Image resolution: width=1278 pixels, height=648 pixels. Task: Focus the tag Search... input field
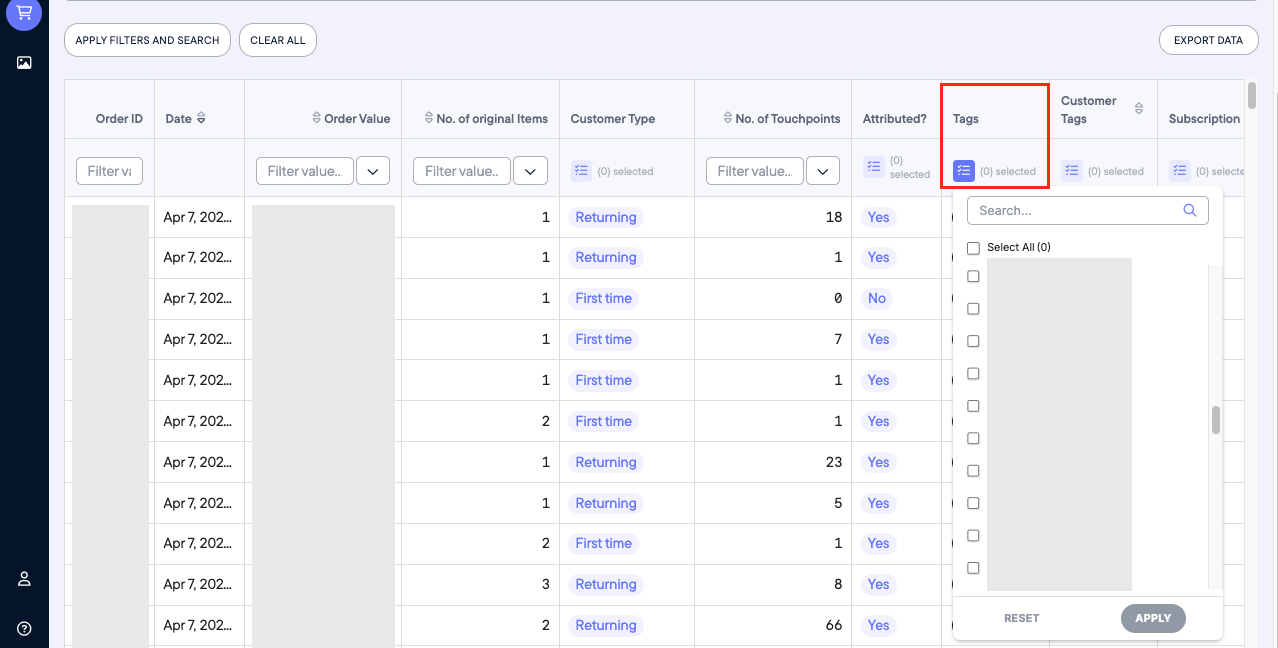point(1088,210)
